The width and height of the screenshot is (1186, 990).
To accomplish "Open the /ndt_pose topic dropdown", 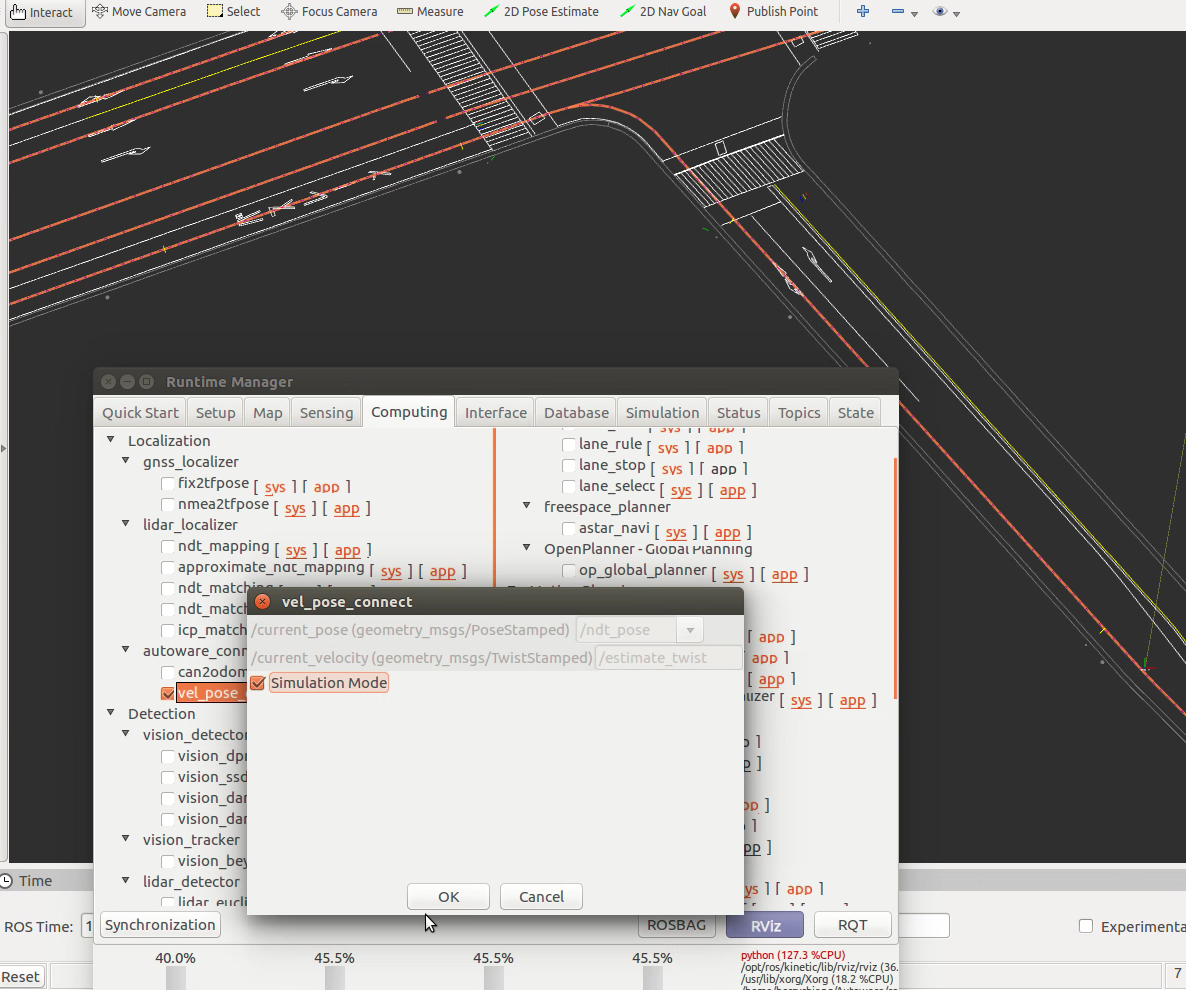I will (x=689, y=629).
